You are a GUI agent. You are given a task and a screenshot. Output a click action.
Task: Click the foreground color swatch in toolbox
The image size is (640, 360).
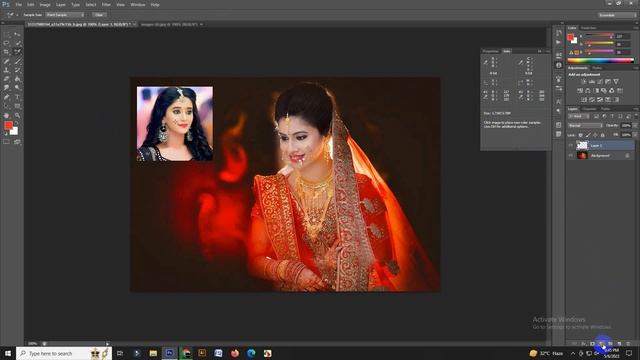pos(9,126)
